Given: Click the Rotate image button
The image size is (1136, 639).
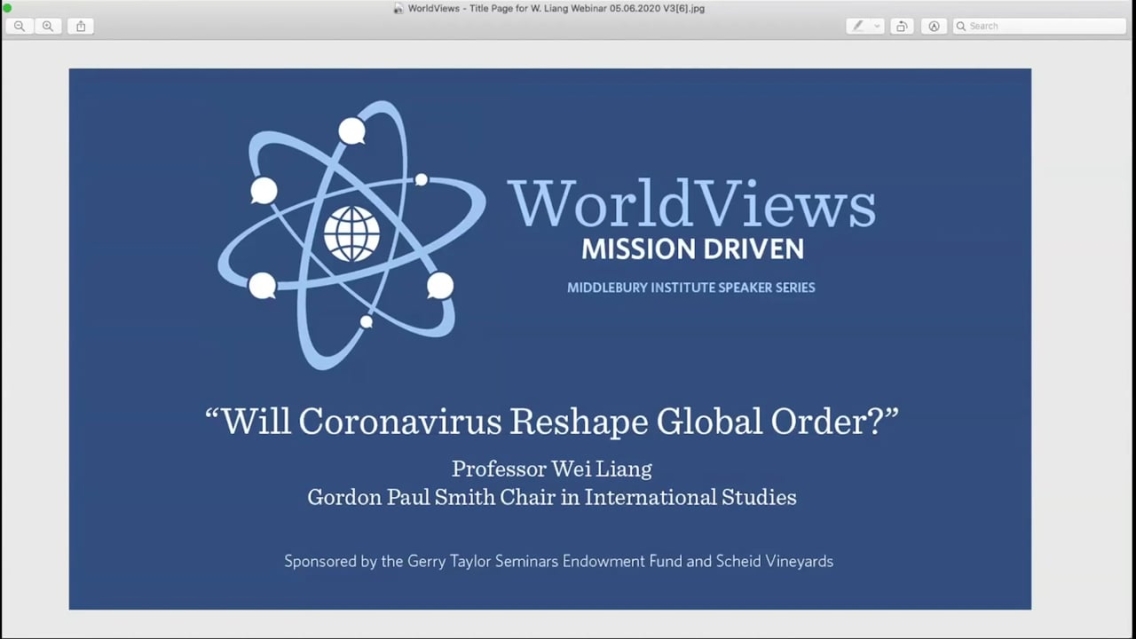Looking at the screenshot, I should pyautogui.click(x=902, y=26).
